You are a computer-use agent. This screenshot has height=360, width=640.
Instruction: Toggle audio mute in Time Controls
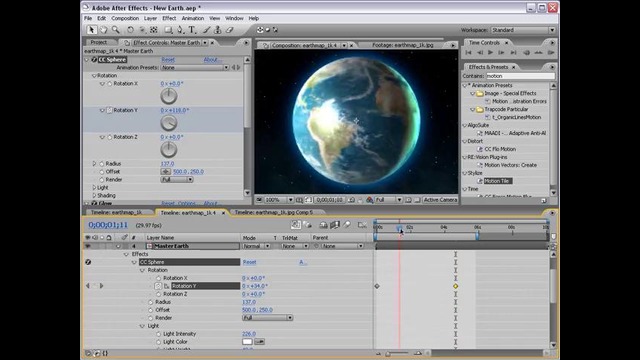point(527,52)
